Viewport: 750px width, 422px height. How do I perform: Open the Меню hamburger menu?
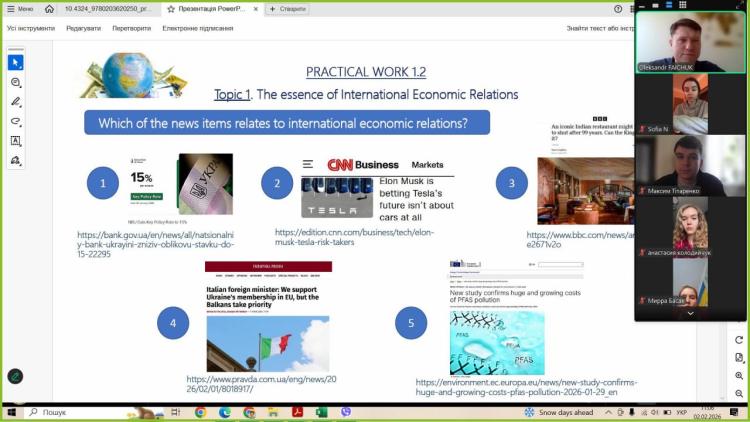pyautogui.click(x=20, y=9)
